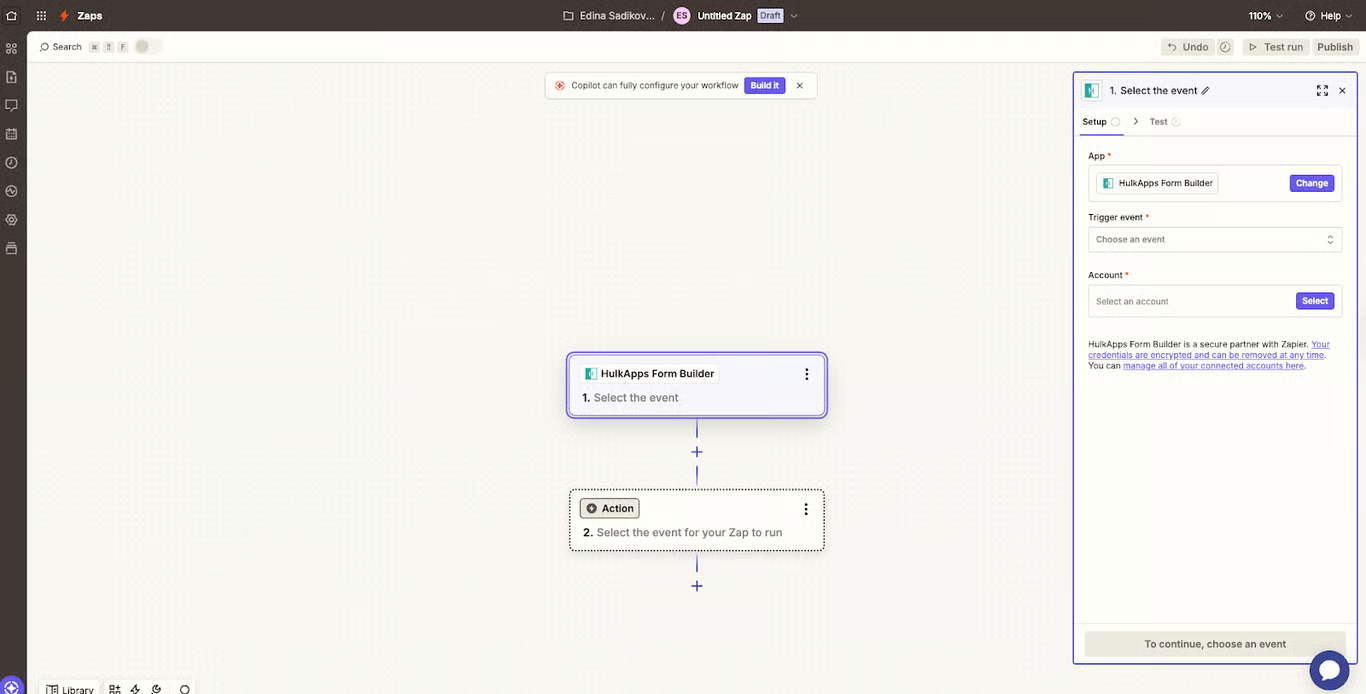Select the Action step card
Image resolution: width=1366 pixels, height=694 pixels.
(697, 520)
